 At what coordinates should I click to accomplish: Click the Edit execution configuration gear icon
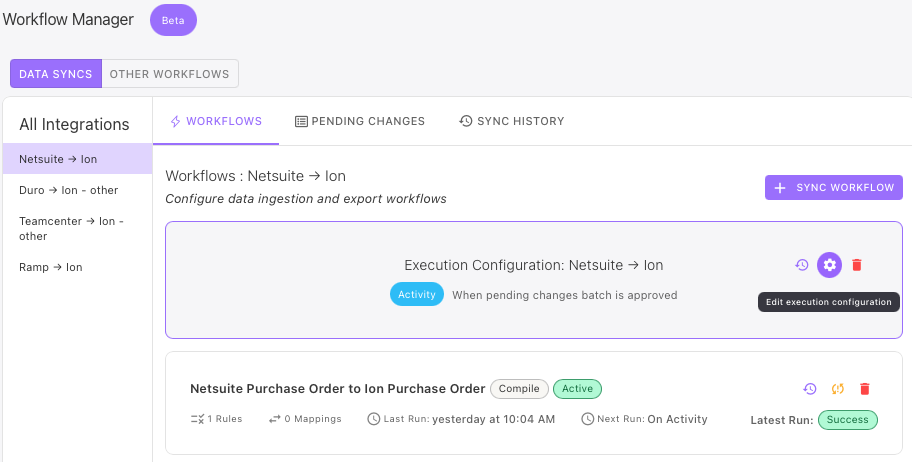(829, 265)
